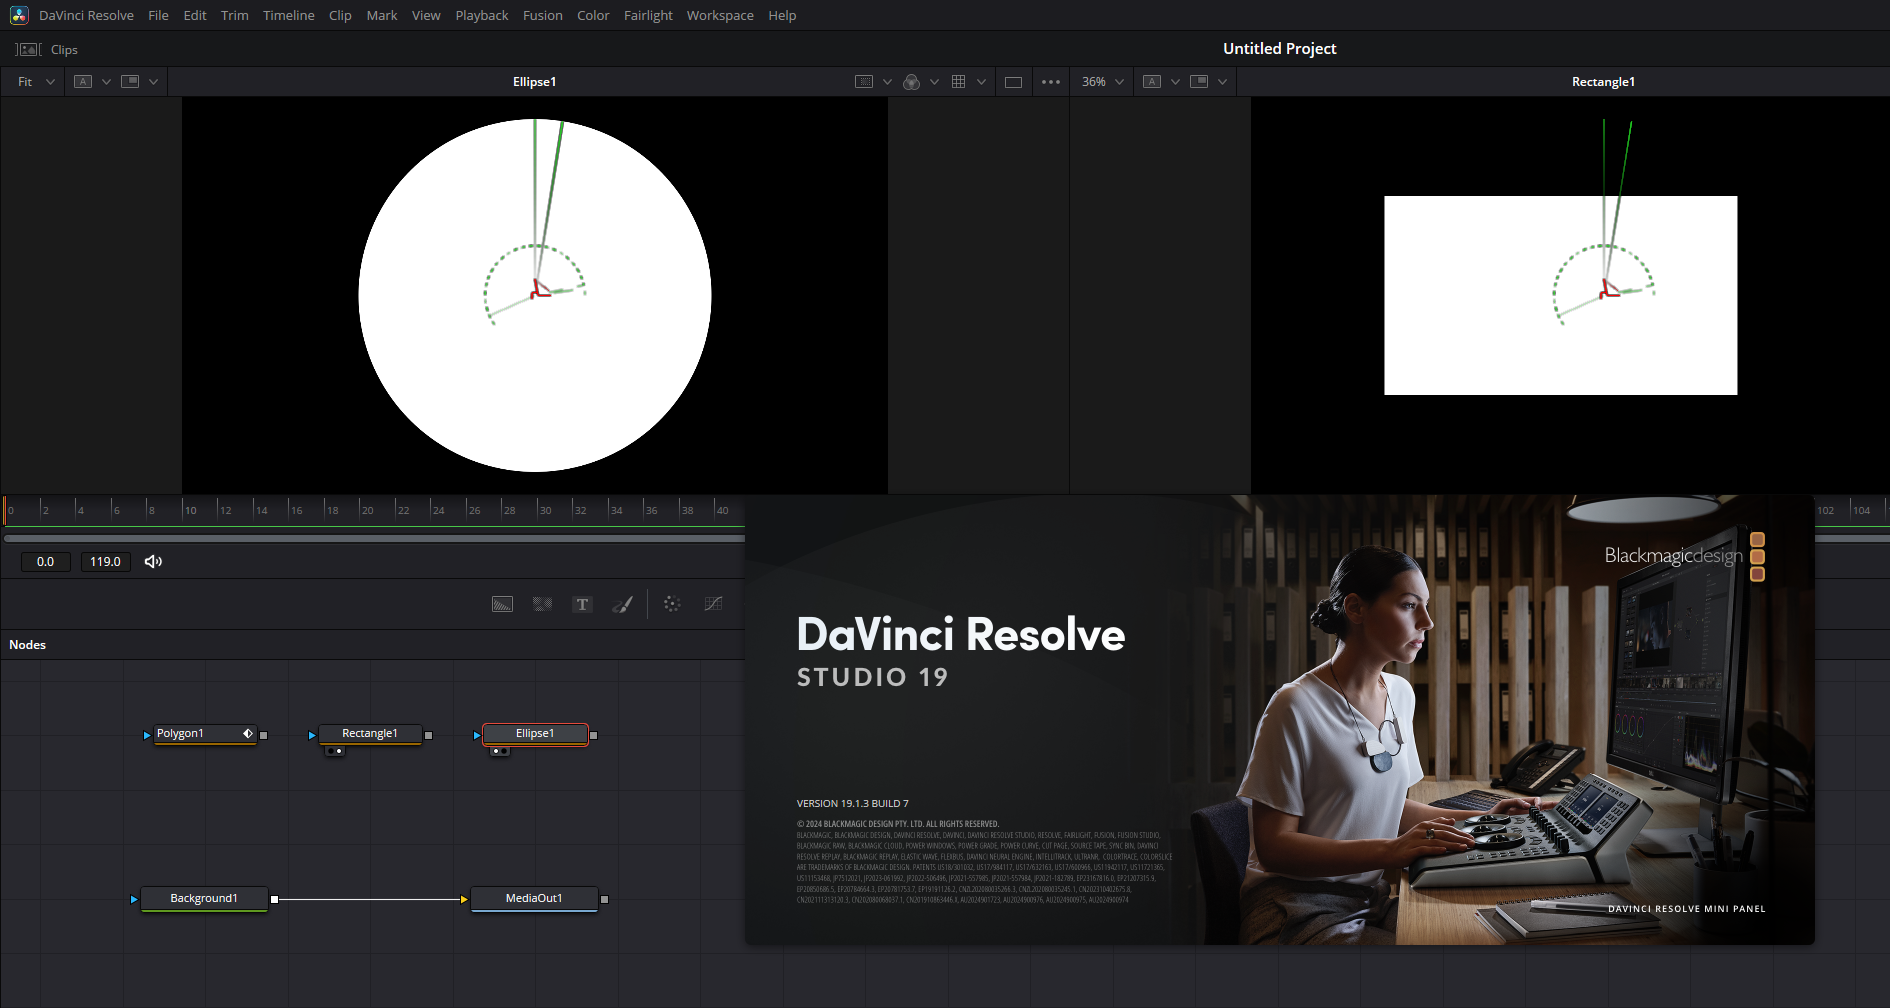Expand split buffer chevron in Rectangle1 viewer

point(1222,82)
